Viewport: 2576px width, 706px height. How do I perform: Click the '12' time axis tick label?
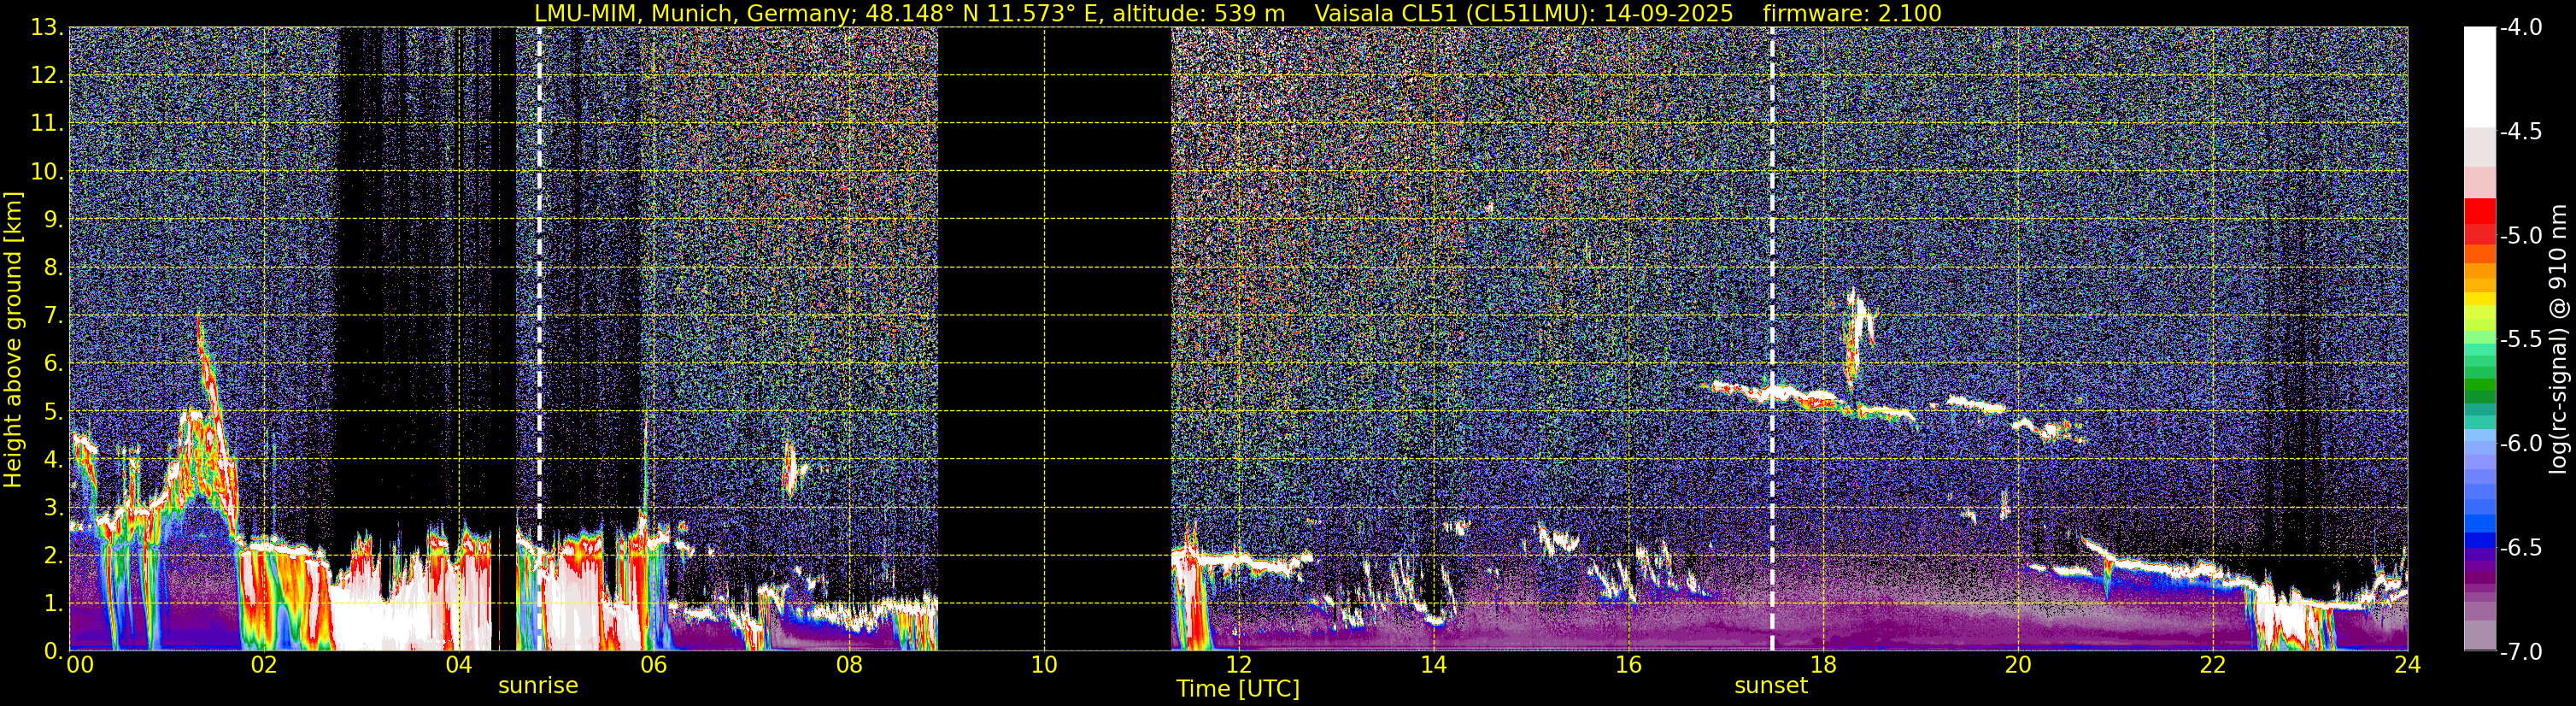point(1239,665)
